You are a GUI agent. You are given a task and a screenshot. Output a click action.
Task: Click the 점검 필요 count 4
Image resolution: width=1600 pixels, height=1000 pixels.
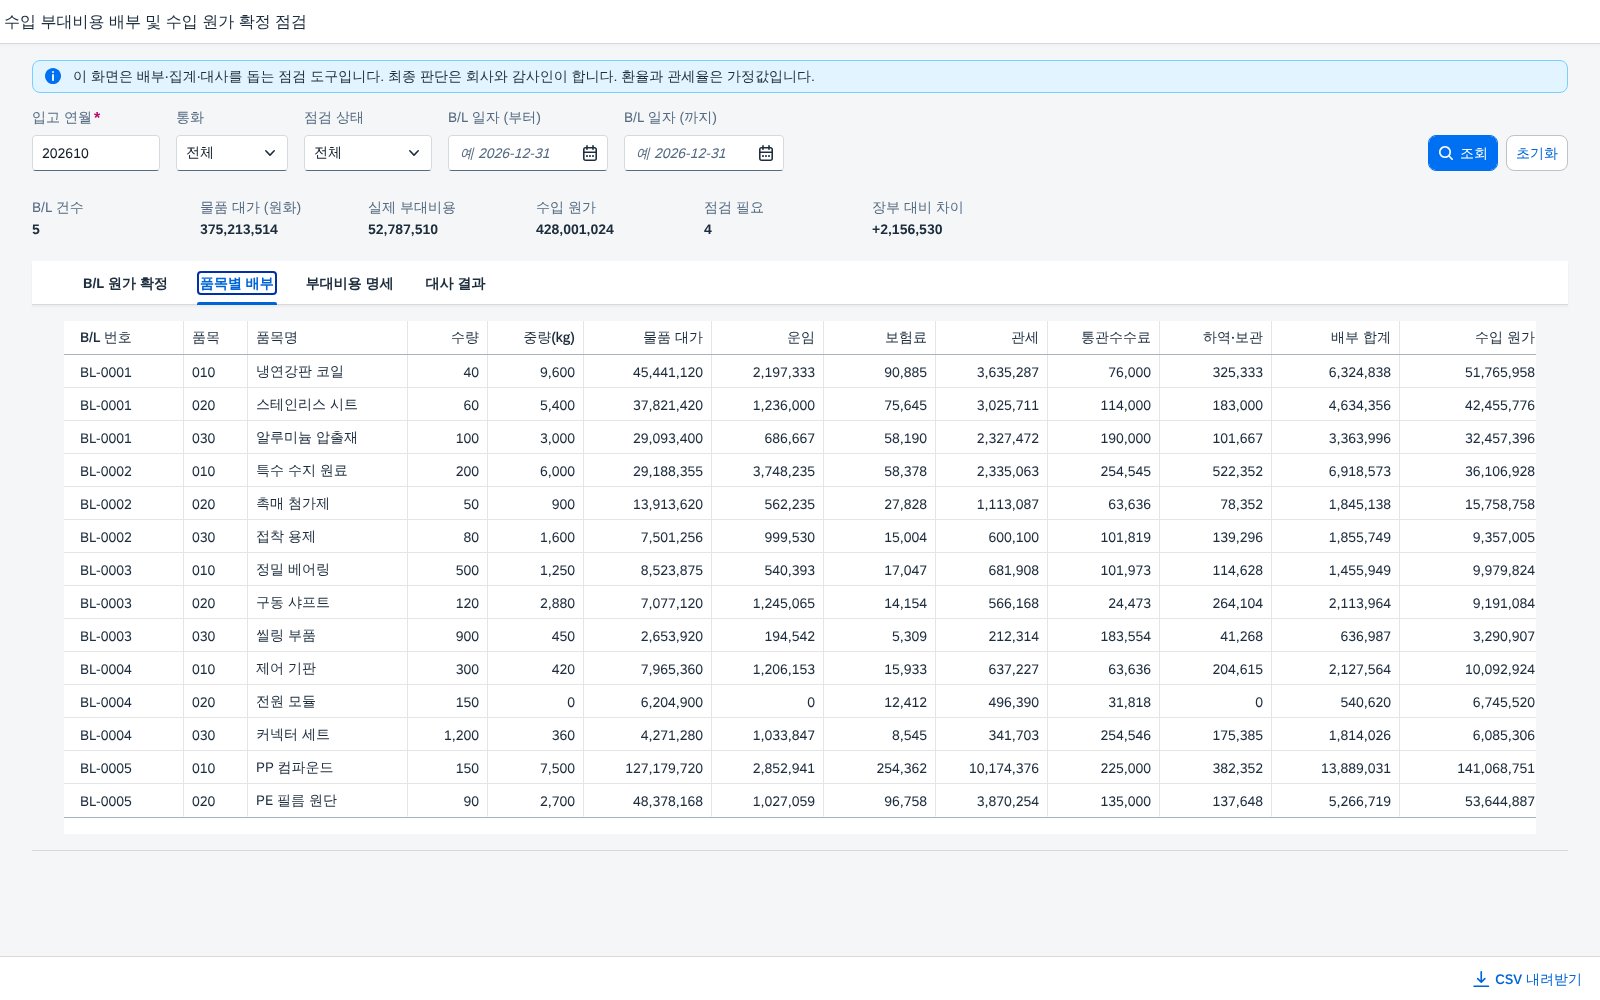pos(708,229)
